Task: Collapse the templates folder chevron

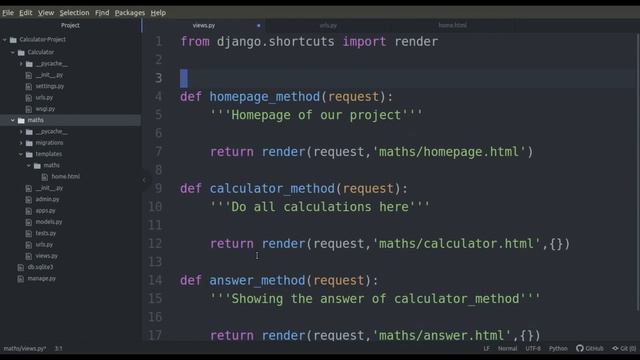Action: 21,154
